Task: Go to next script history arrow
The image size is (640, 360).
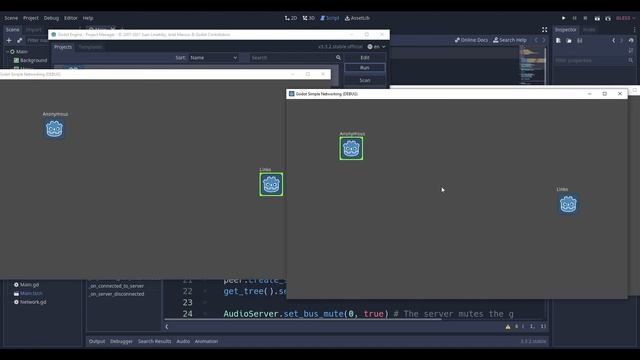Action: (544, 40)
